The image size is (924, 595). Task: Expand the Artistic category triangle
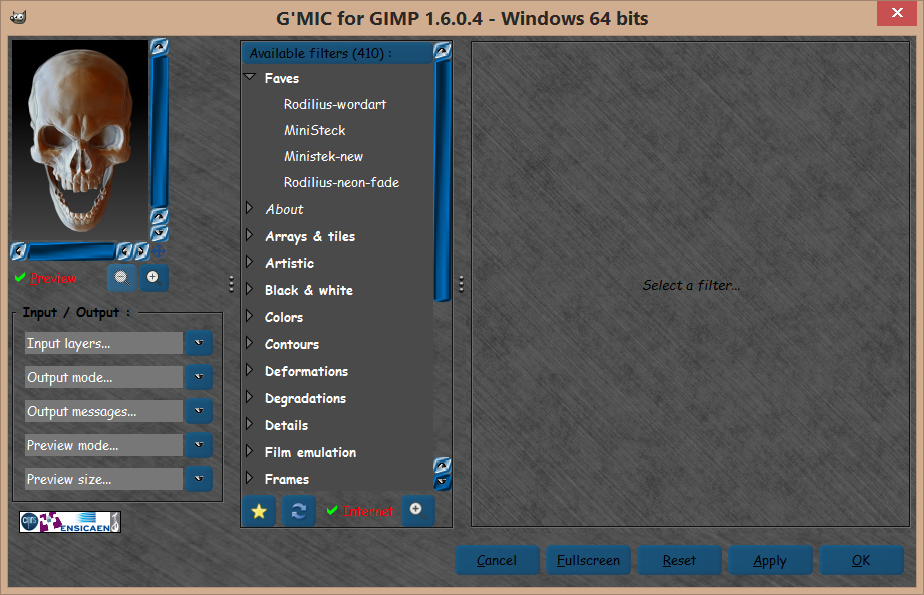pyautogui.click(x=250, y=262)
